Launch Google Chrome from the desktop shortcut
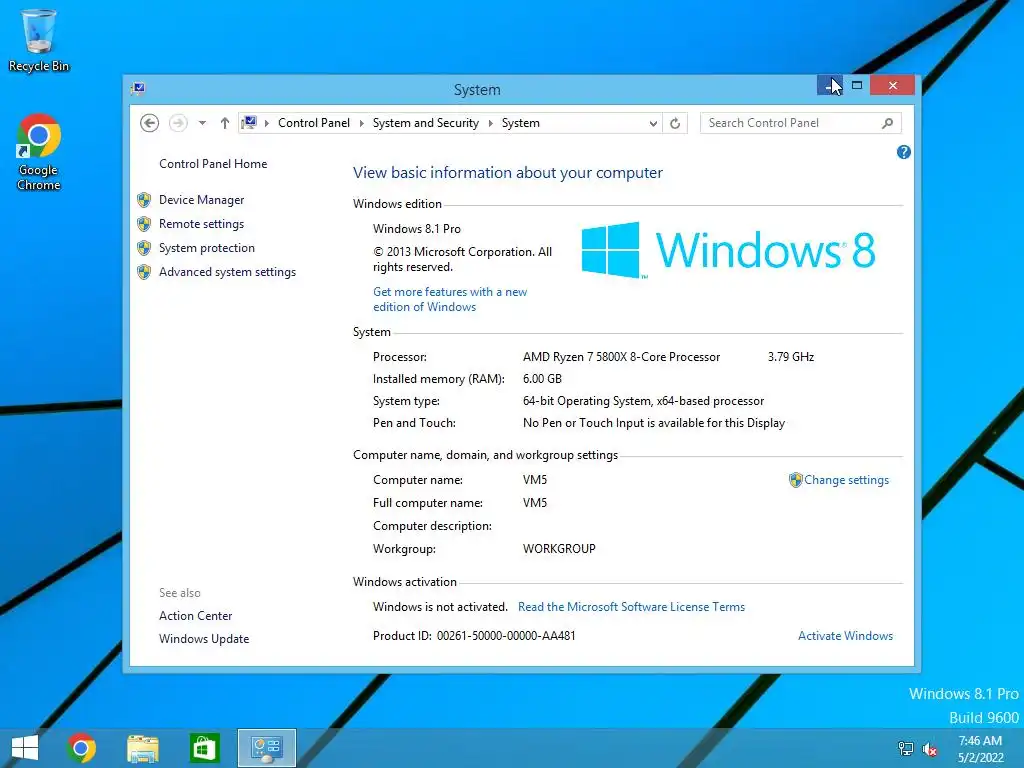 39,152
